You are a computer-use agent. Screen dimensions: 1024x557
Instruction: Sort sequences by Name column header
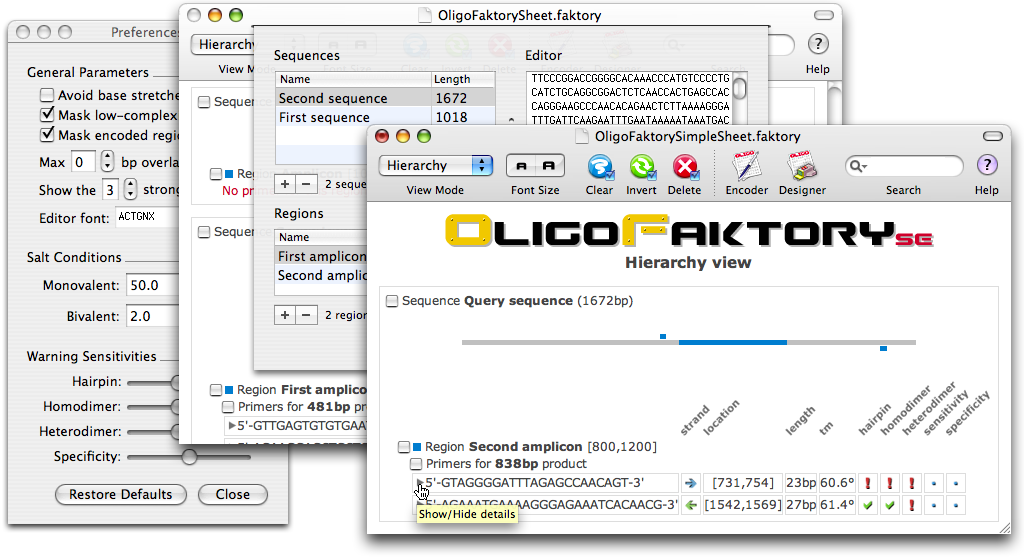pos(353,79)
